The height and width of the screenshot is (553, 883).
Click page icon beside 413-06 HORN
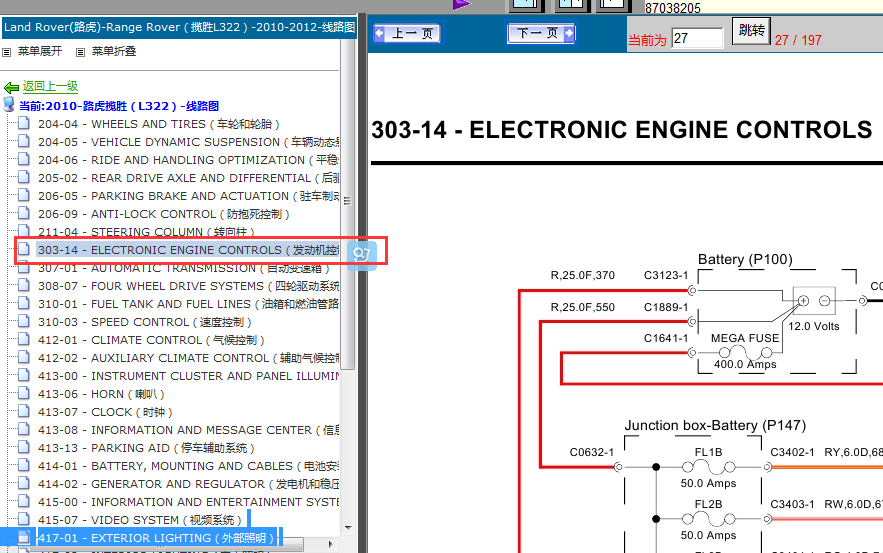tap(24, 394)
